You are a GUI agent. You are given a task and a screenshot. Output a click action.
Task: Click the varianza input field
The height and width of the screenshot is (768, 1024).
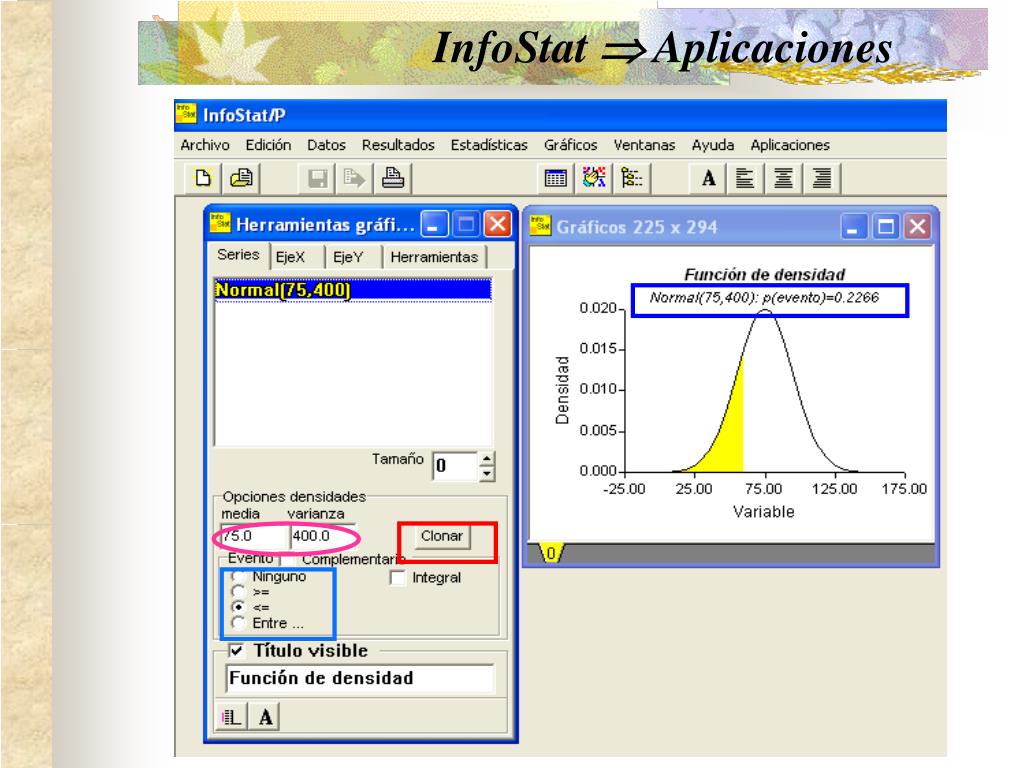click(323, 536)
